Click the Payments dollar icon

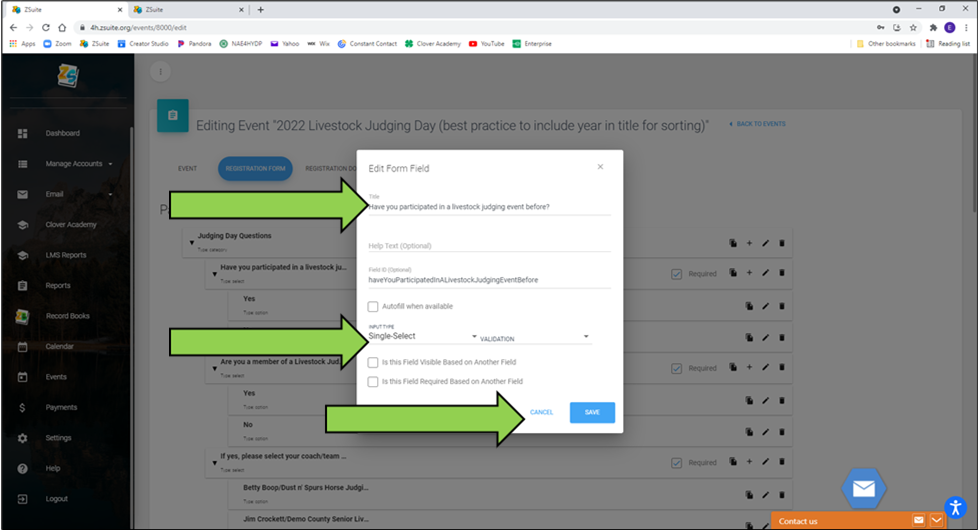pyautogui.click(x=22, y=408)
